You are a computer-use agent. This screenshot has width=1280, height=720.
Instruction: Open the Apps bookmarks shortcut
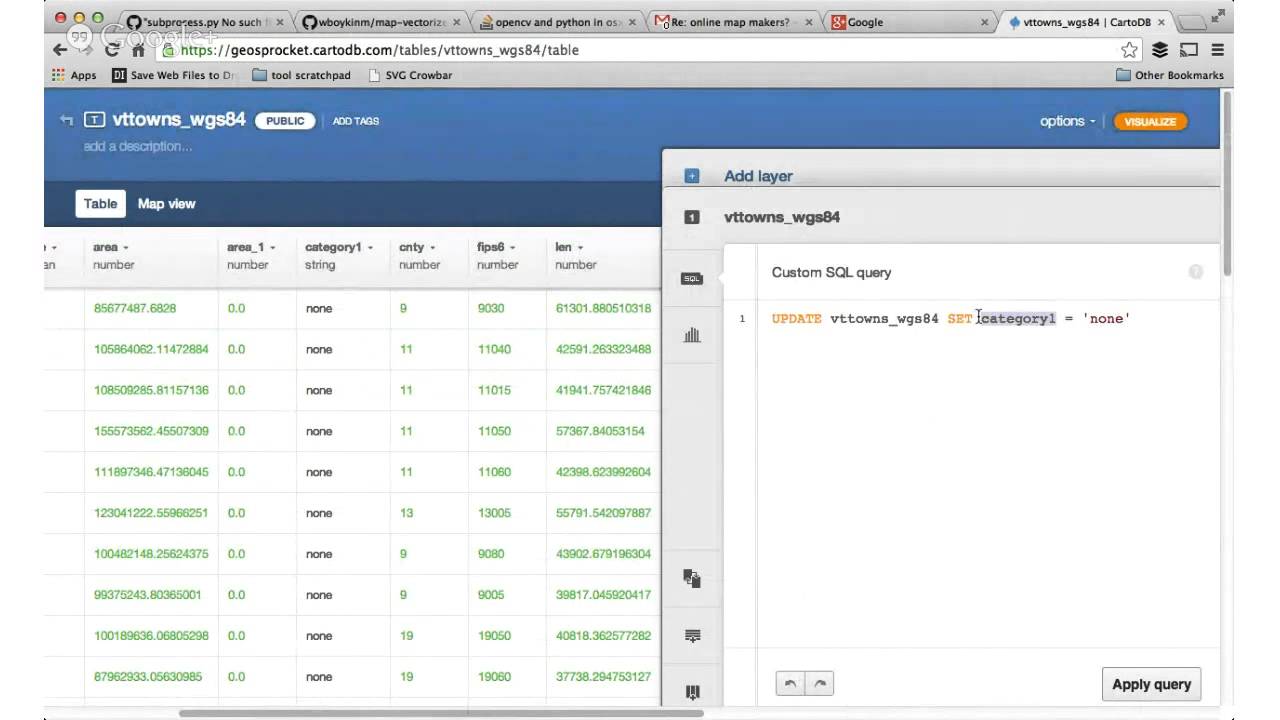pos(75,75)
